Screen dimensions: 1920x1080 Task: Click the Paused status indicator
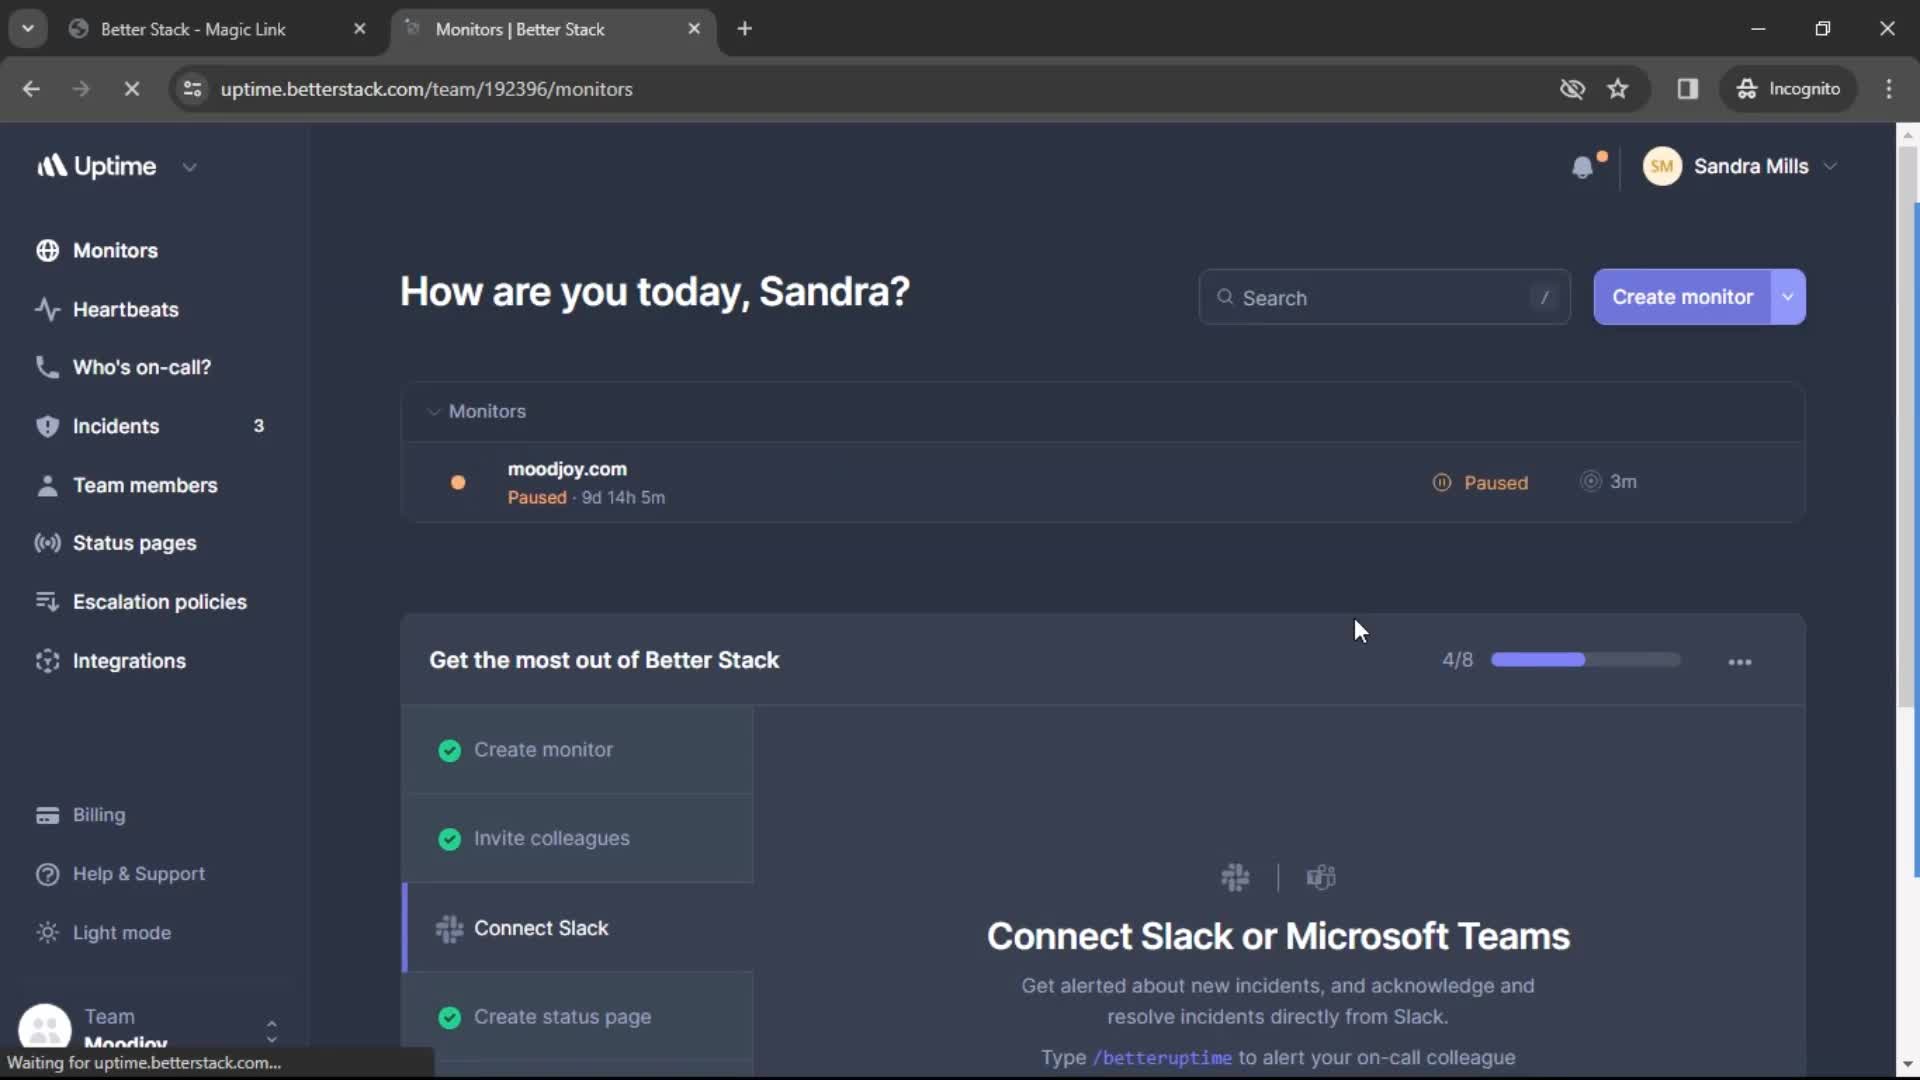pos(1480,483)
